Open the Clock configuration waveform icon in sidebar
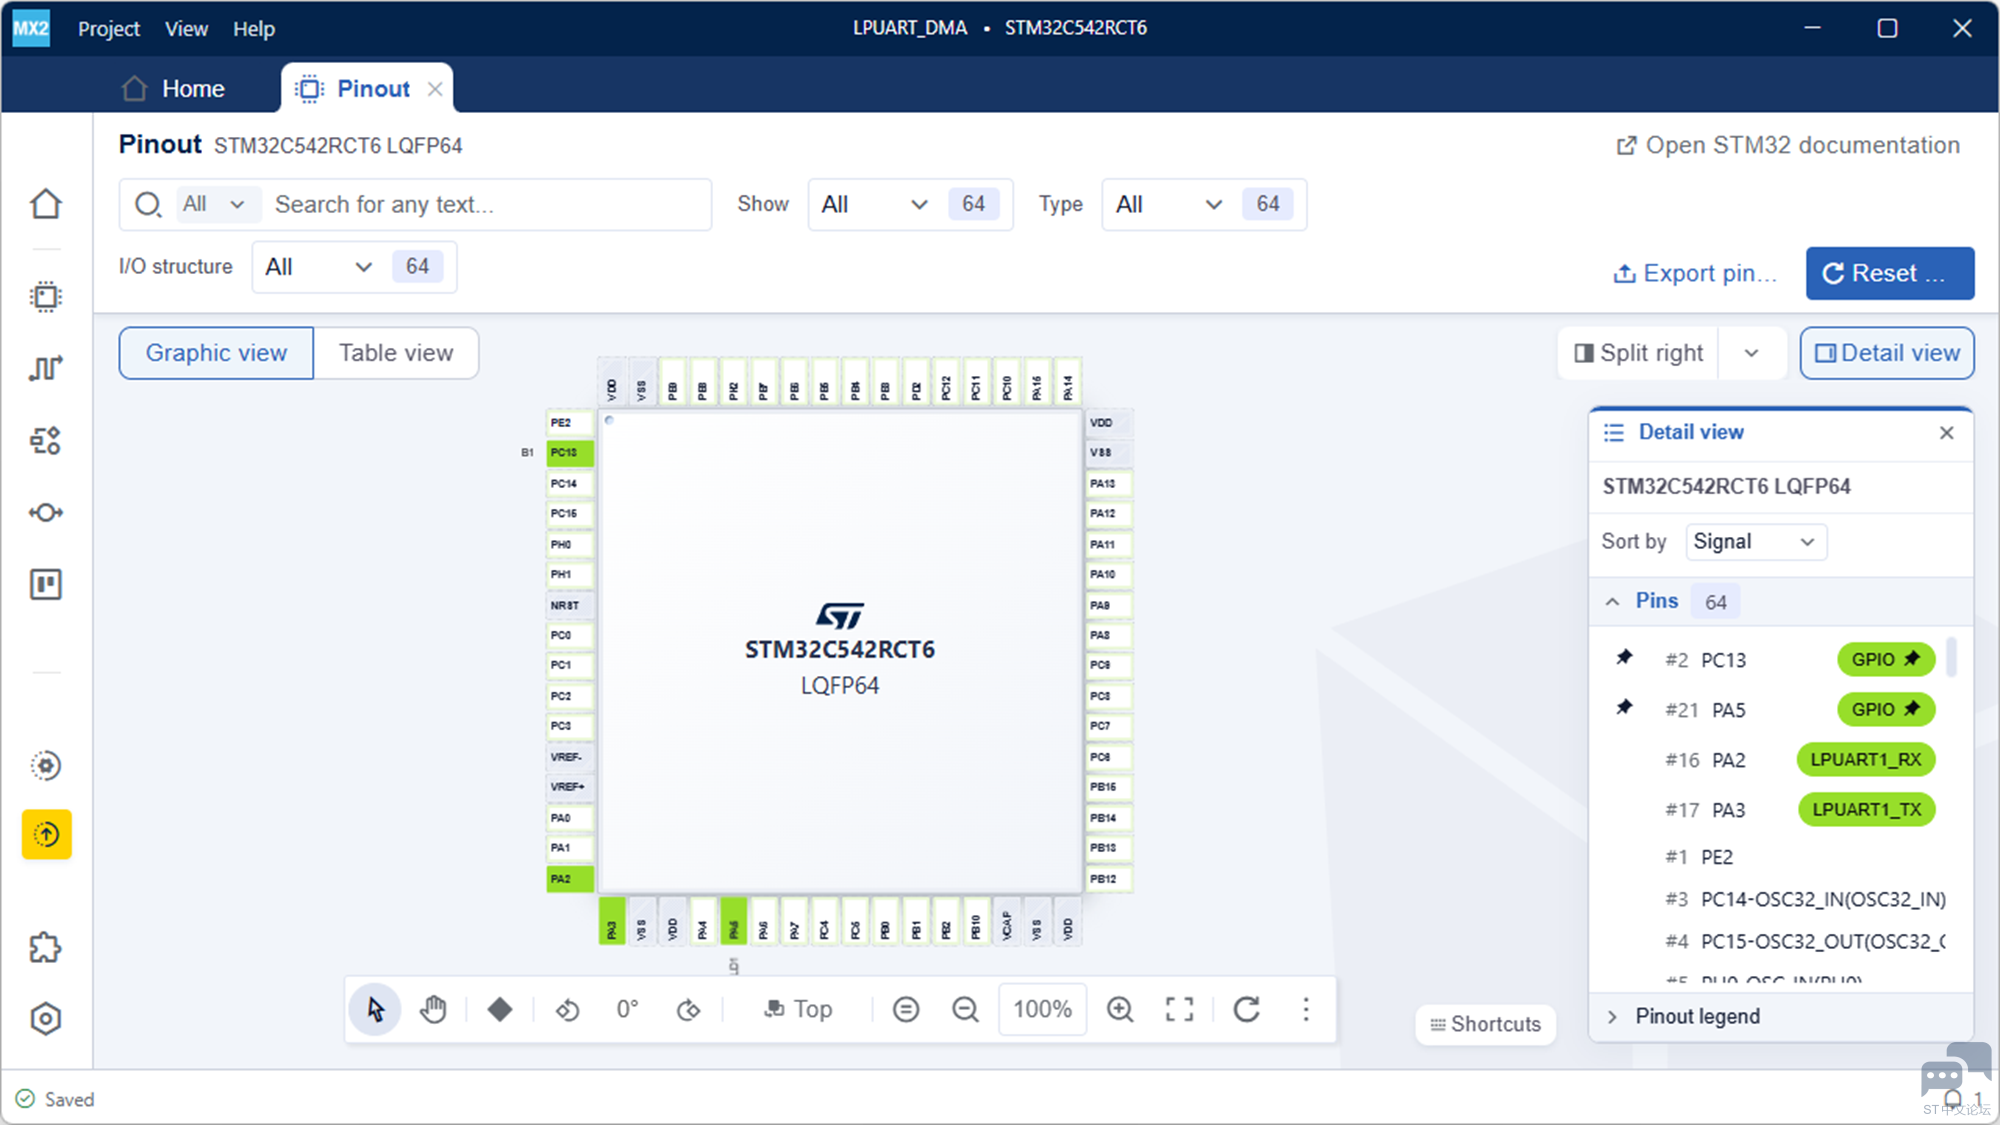This screenshot has width=2000, height=1125. (46, 369)
